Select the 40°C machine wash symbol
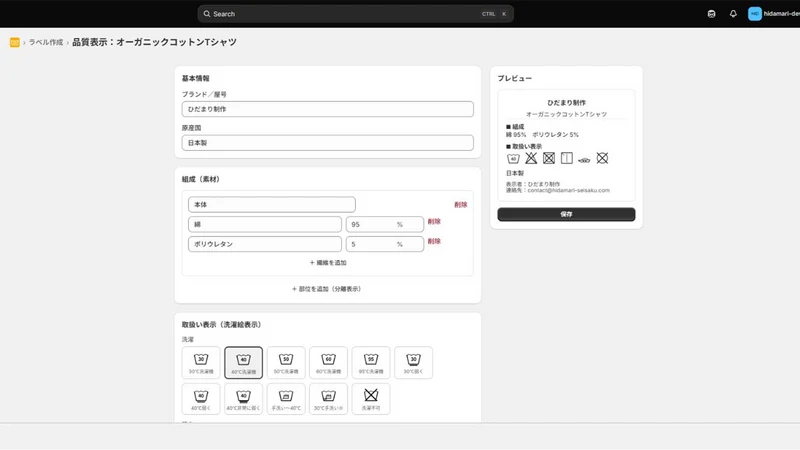 click(243, 363)
